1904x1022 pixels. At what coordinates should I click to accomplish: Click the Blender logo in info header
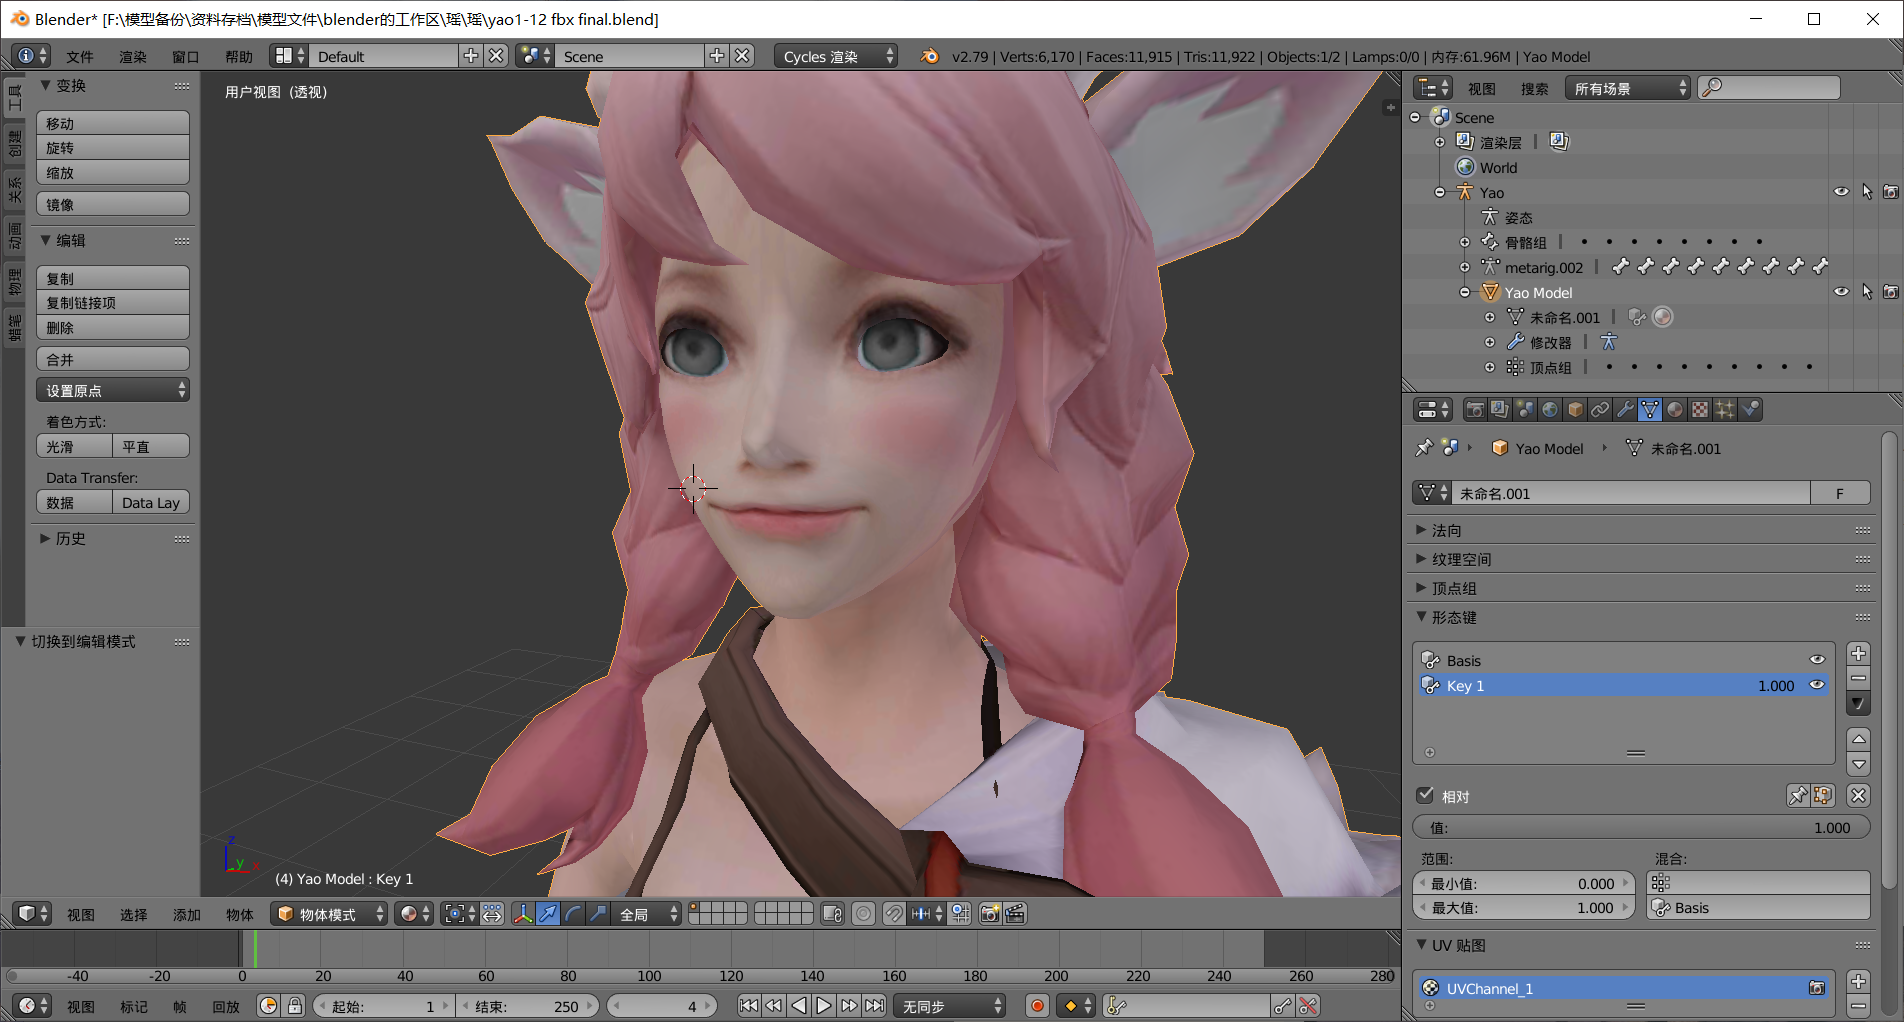point(930,56)
